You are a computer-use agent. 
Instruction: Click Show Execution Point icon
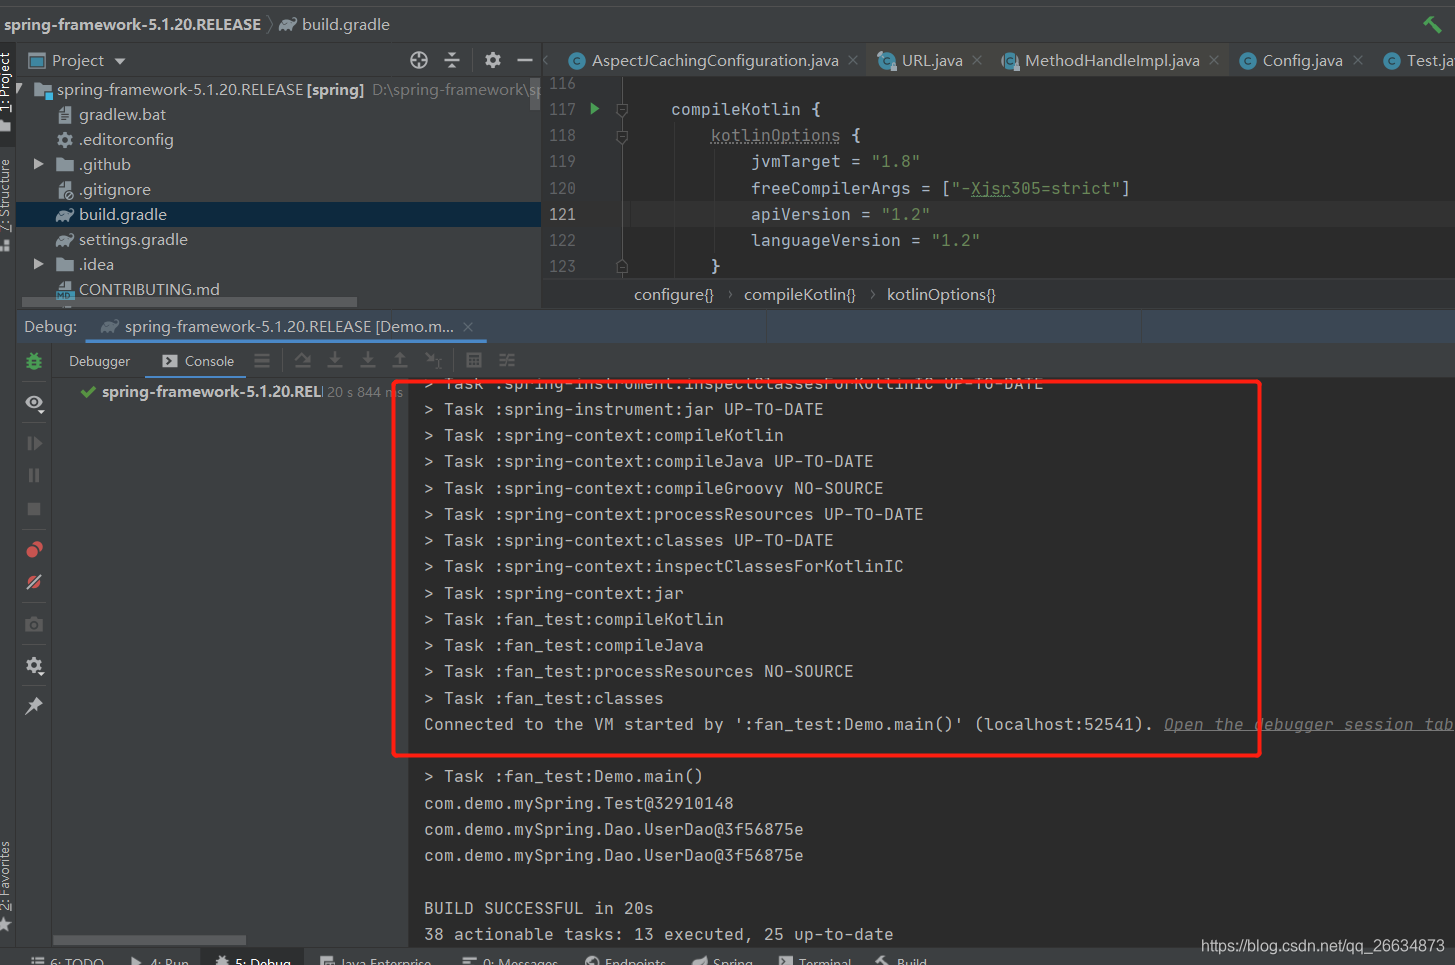(x=262, y=360)
